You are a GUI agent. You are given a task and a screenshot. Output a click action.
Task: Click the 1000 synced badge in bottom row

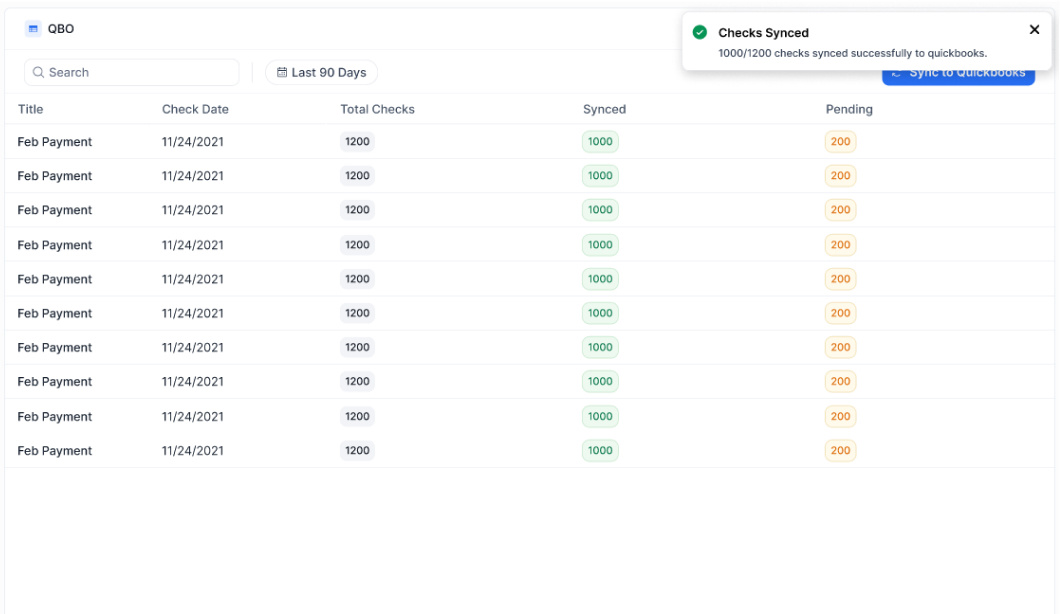pyautogui.click(x=600, y=450)
